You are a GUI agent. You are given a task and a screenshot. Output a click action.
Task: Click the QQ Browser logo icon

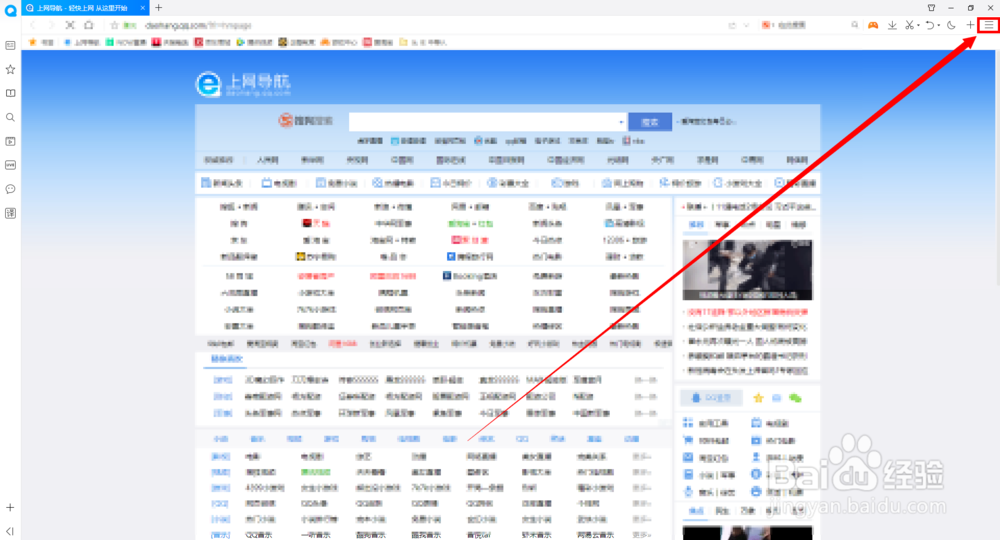[10, 11]
